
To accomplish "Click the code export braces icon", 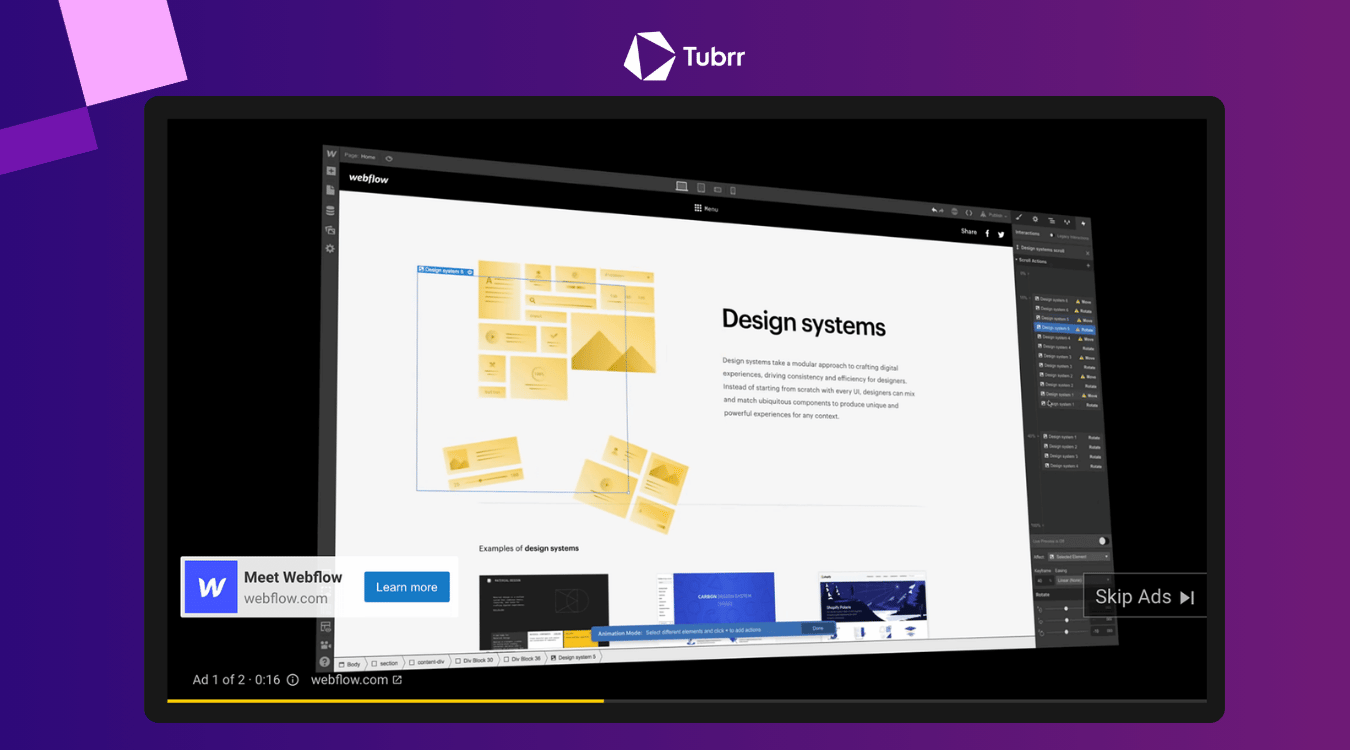I will [x=968, y=213].
